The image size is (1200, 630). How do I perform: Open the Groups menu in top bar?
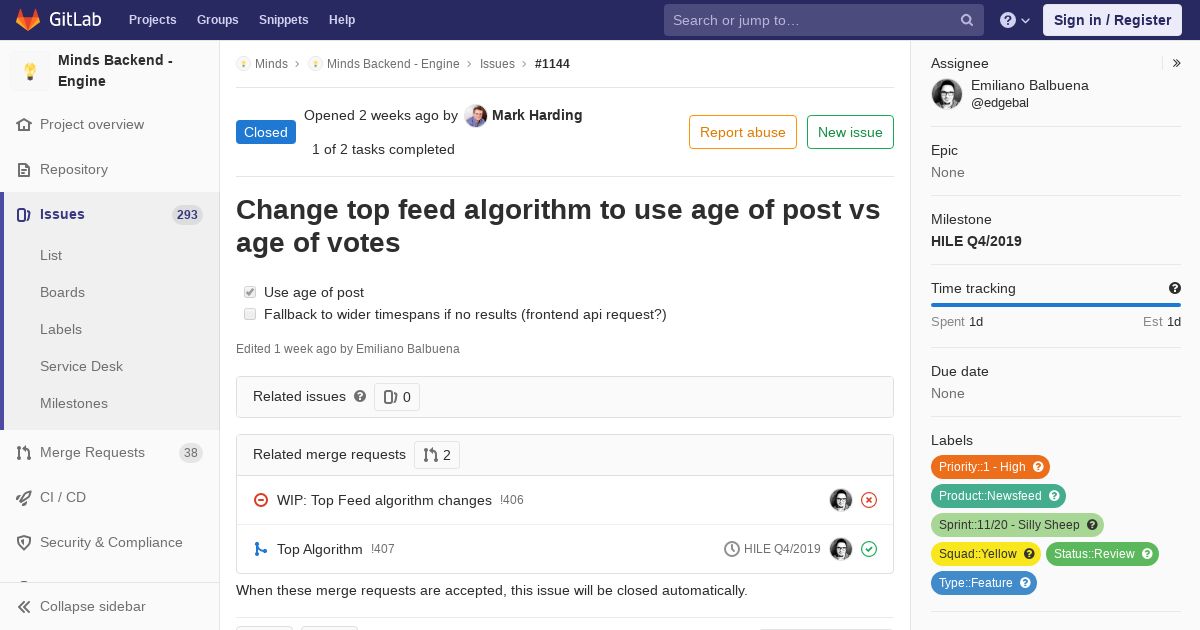click(217, 20)
